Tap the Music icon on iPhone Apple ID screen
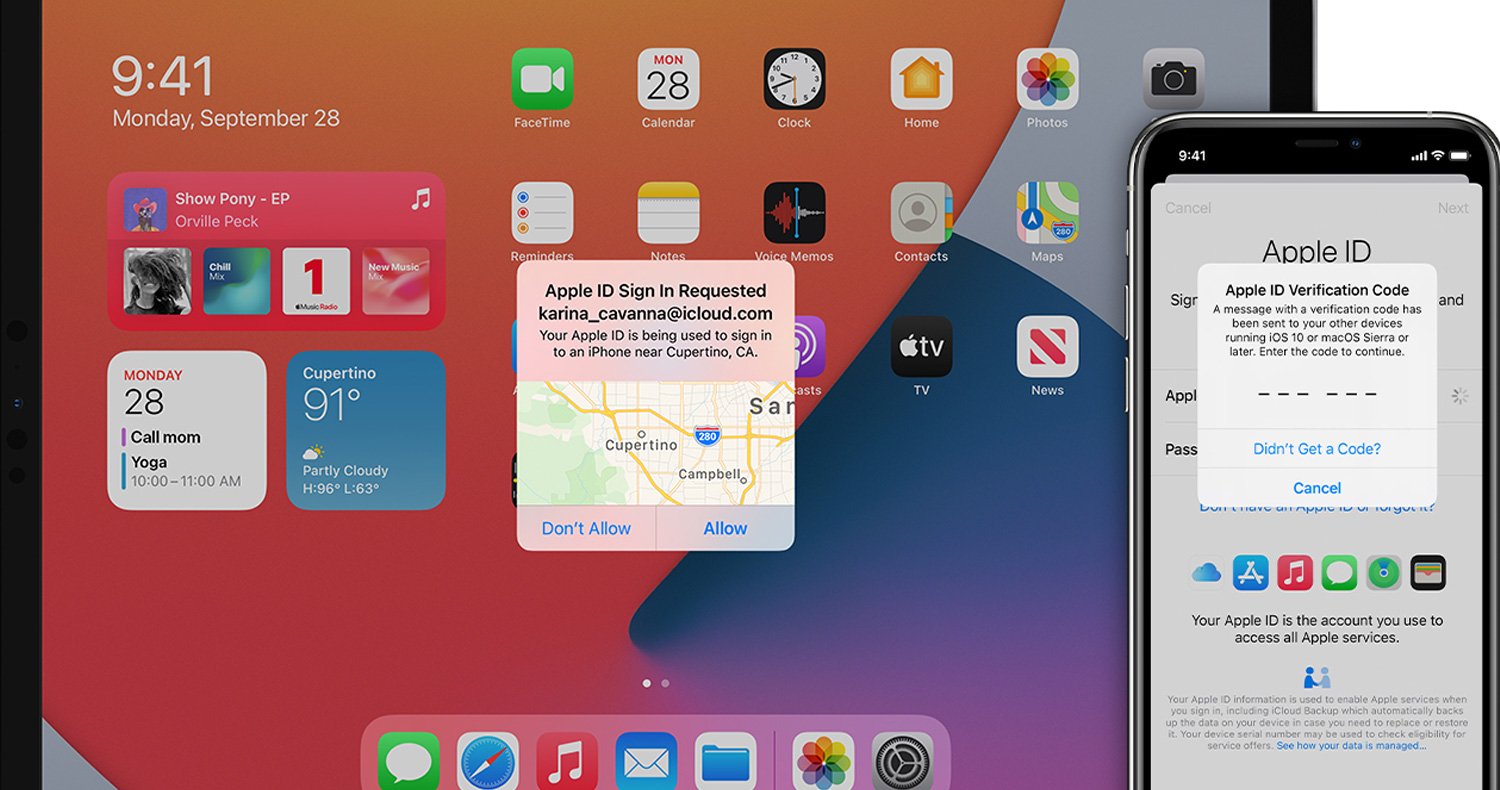Viewport: 1500px width, 790px height. 1295,573
